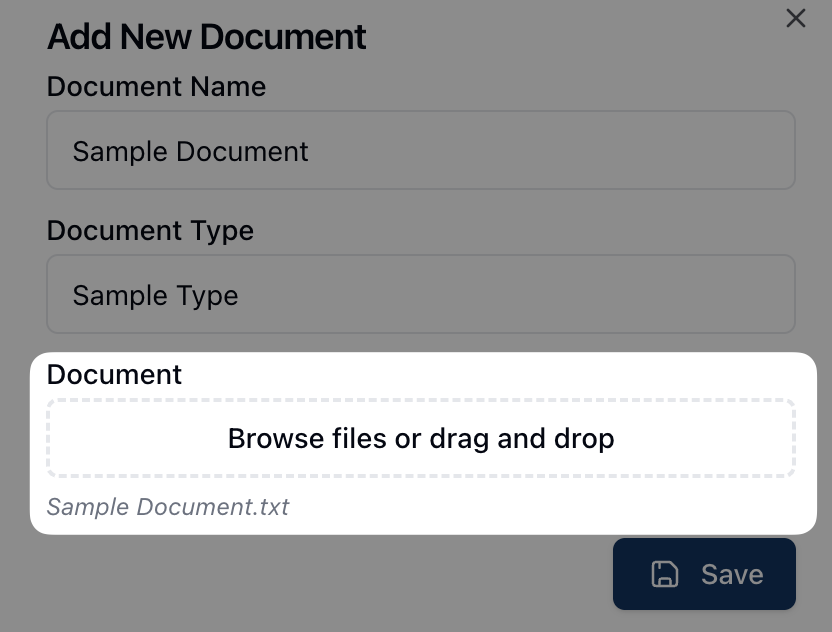Close the Add New Document dialog
The height and width of the screenshot is (632, 832).
[796, 18]
